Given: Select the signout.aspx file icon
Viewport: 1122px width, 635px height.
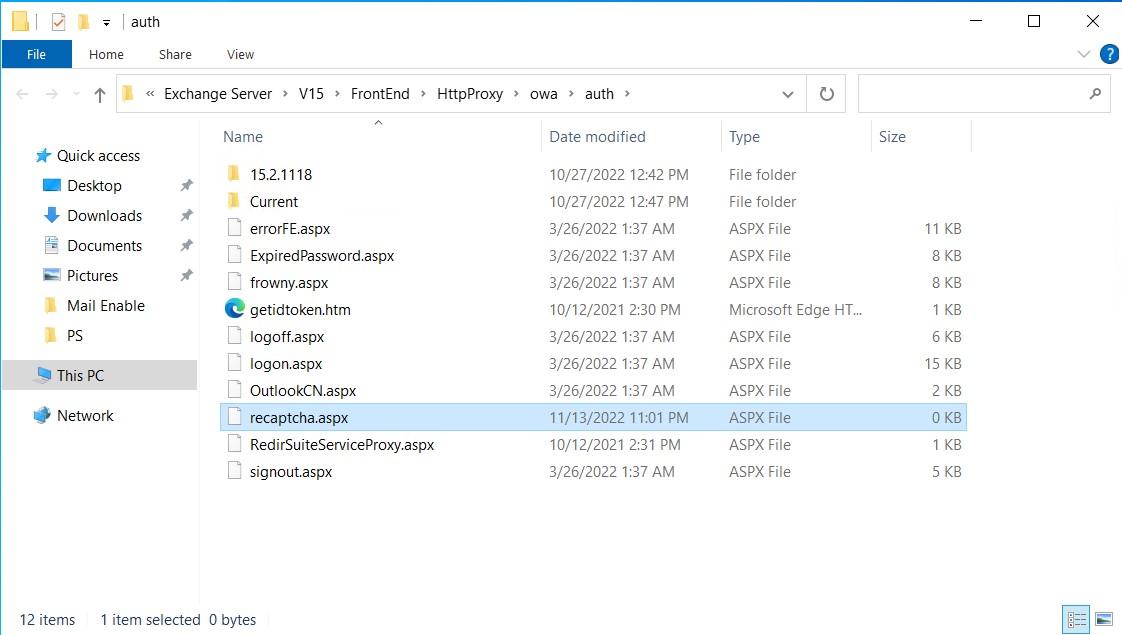Looking at the screenshot, I should (x=234, y=471).
